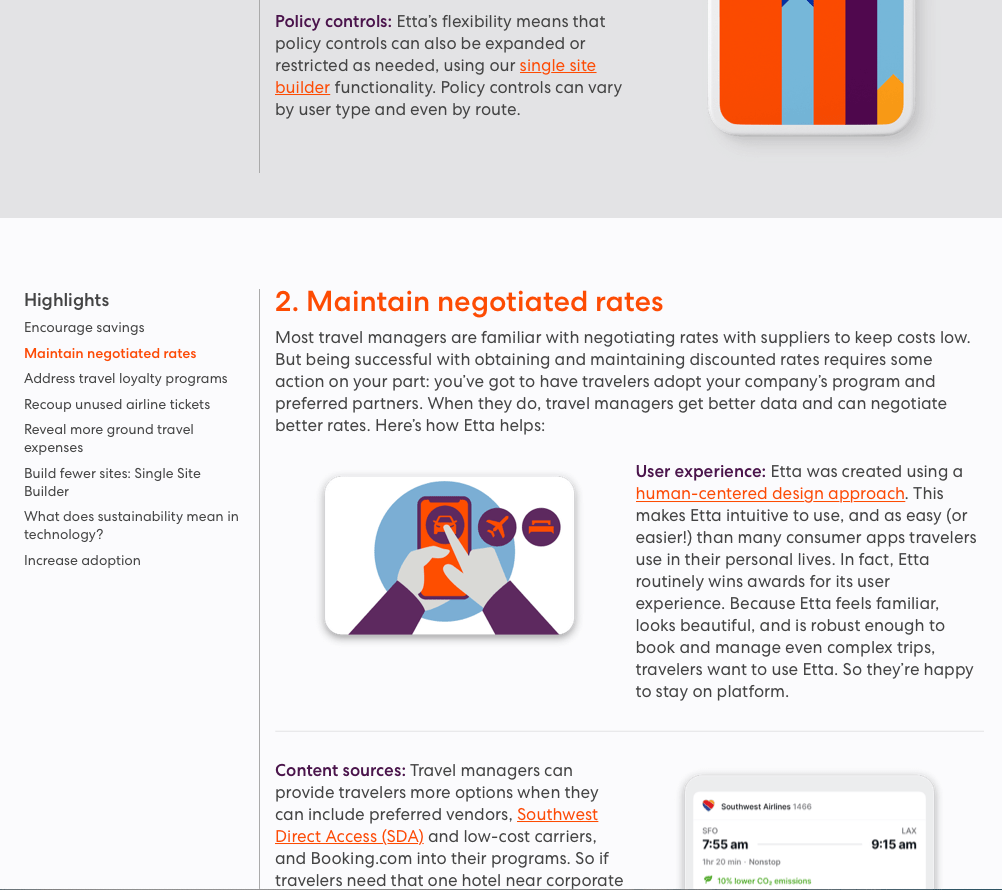This screenshot has width=1002, height=890.
Task: Click the "2. Maintain negotiated rates" heading
Action: pyautogui.click(x=469, y=302)
